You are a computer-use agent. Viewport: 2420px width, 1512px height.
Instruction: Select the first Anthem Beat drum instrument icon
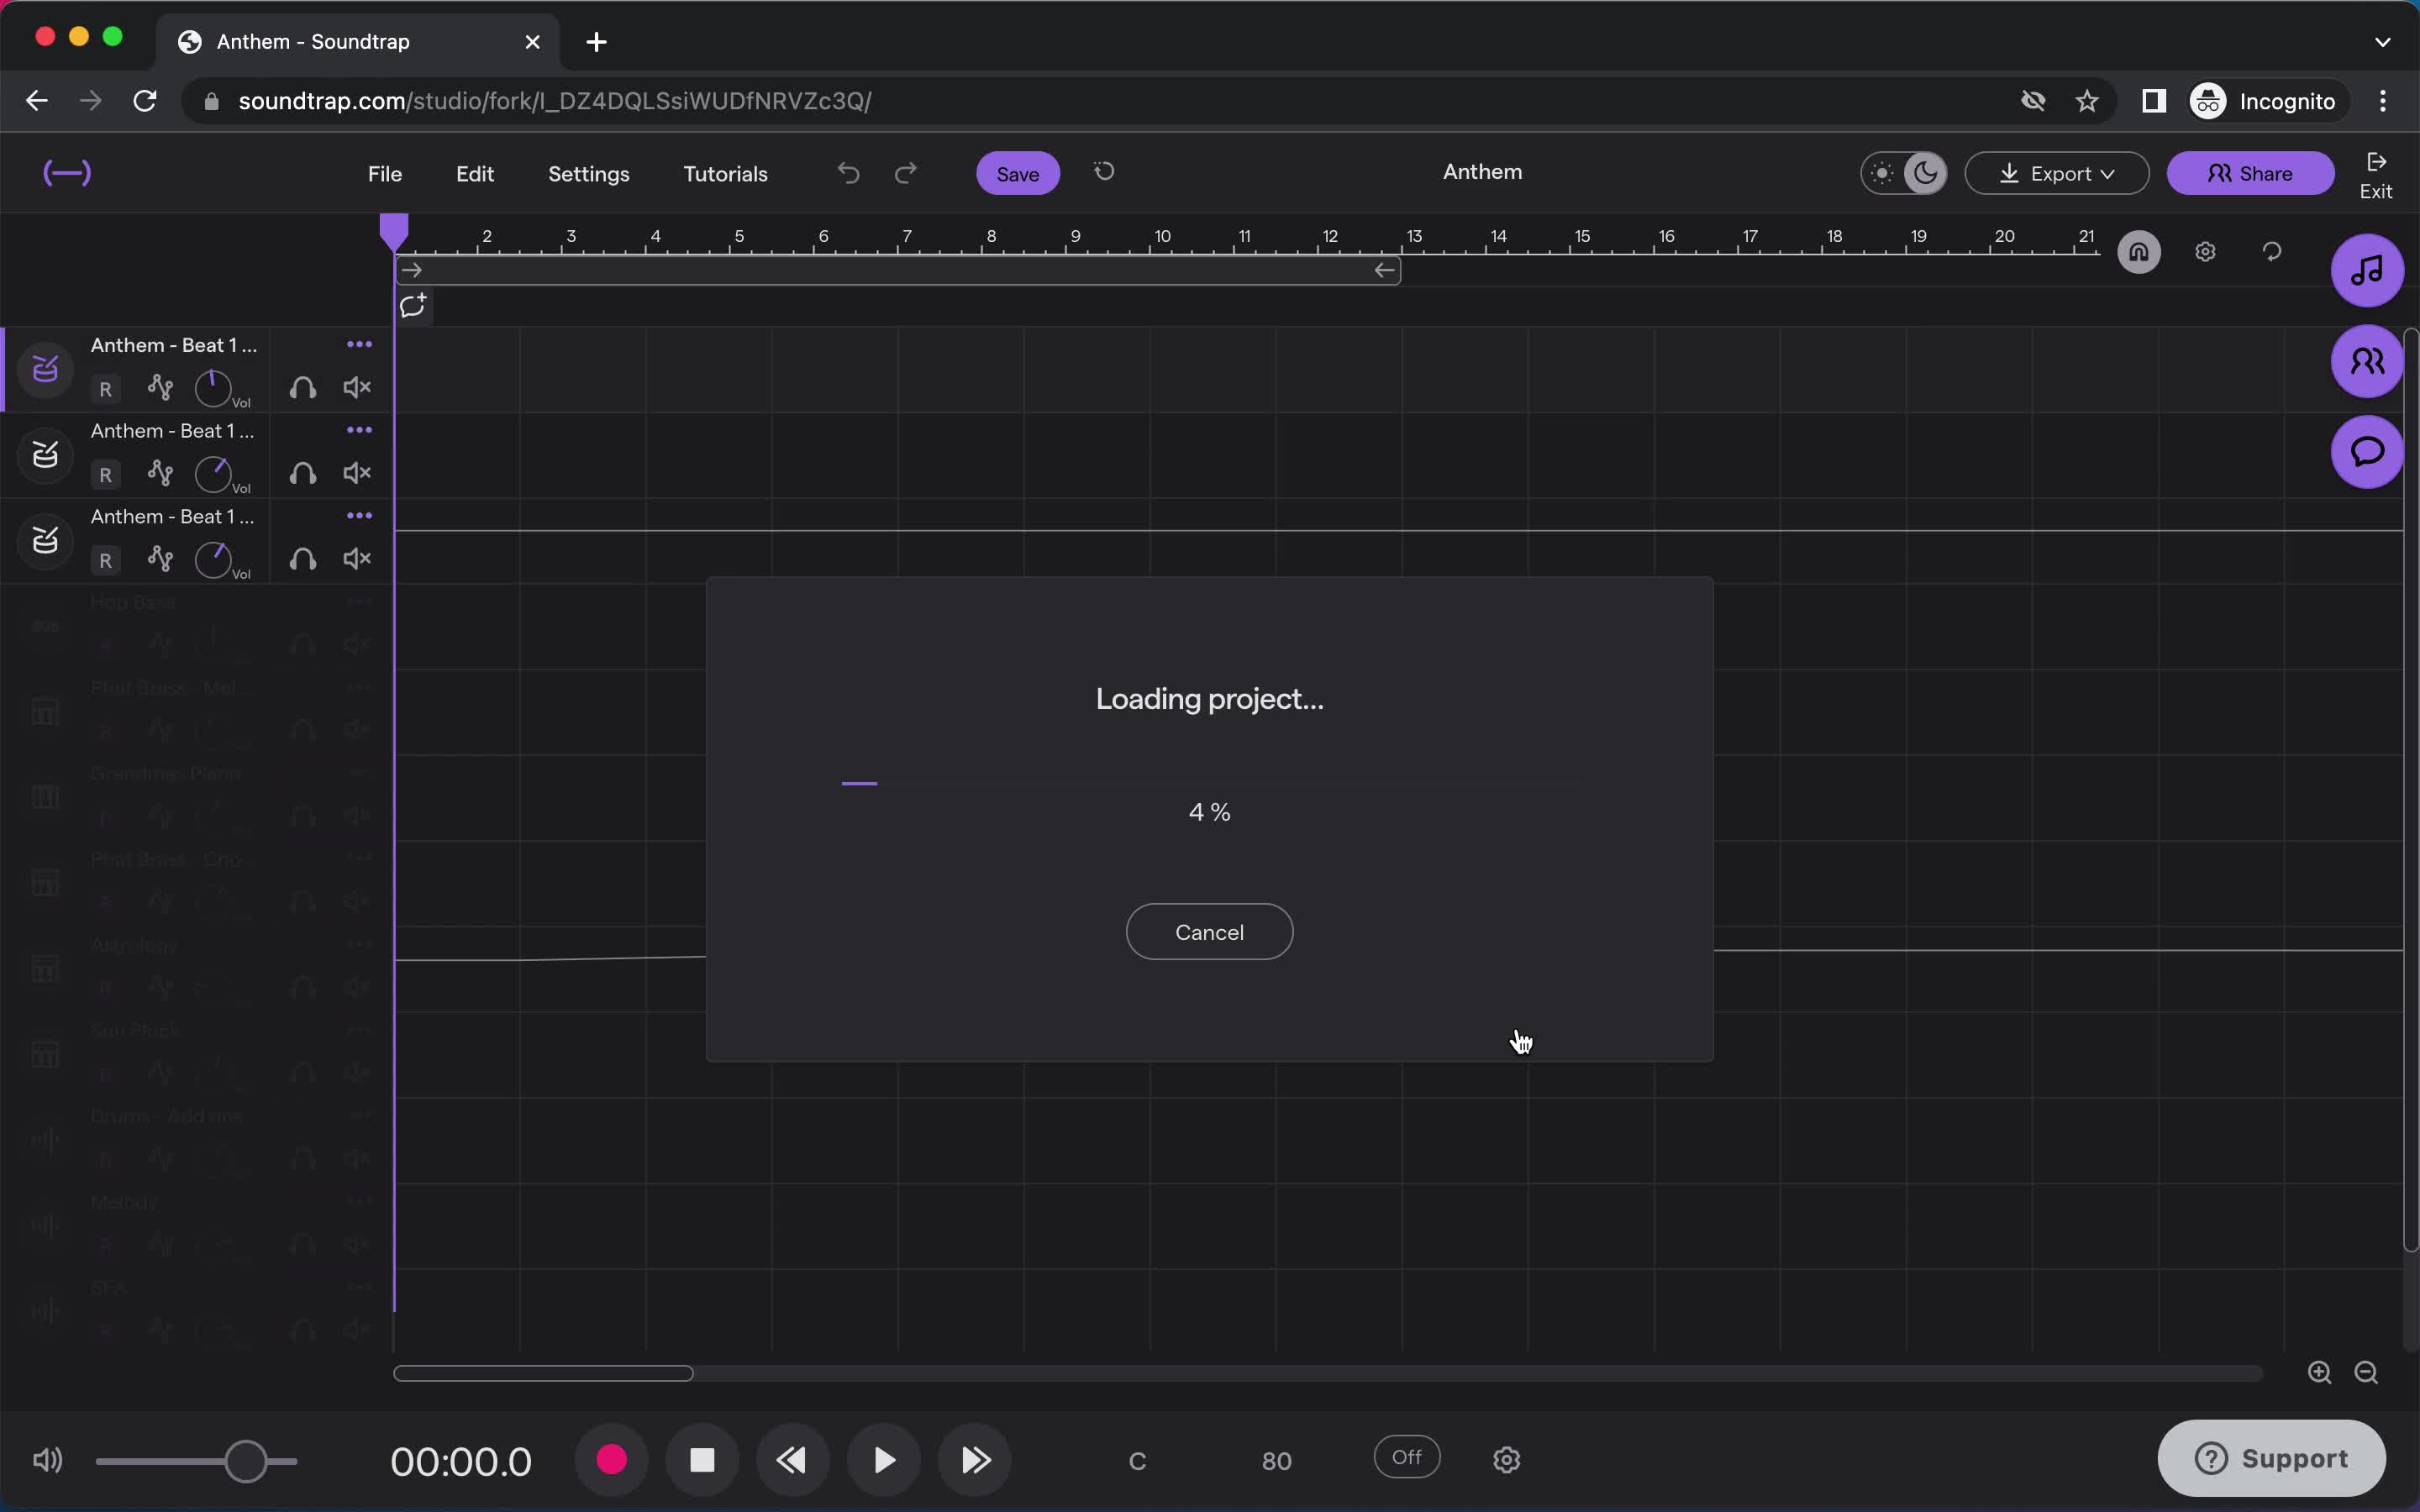[45, 369]
